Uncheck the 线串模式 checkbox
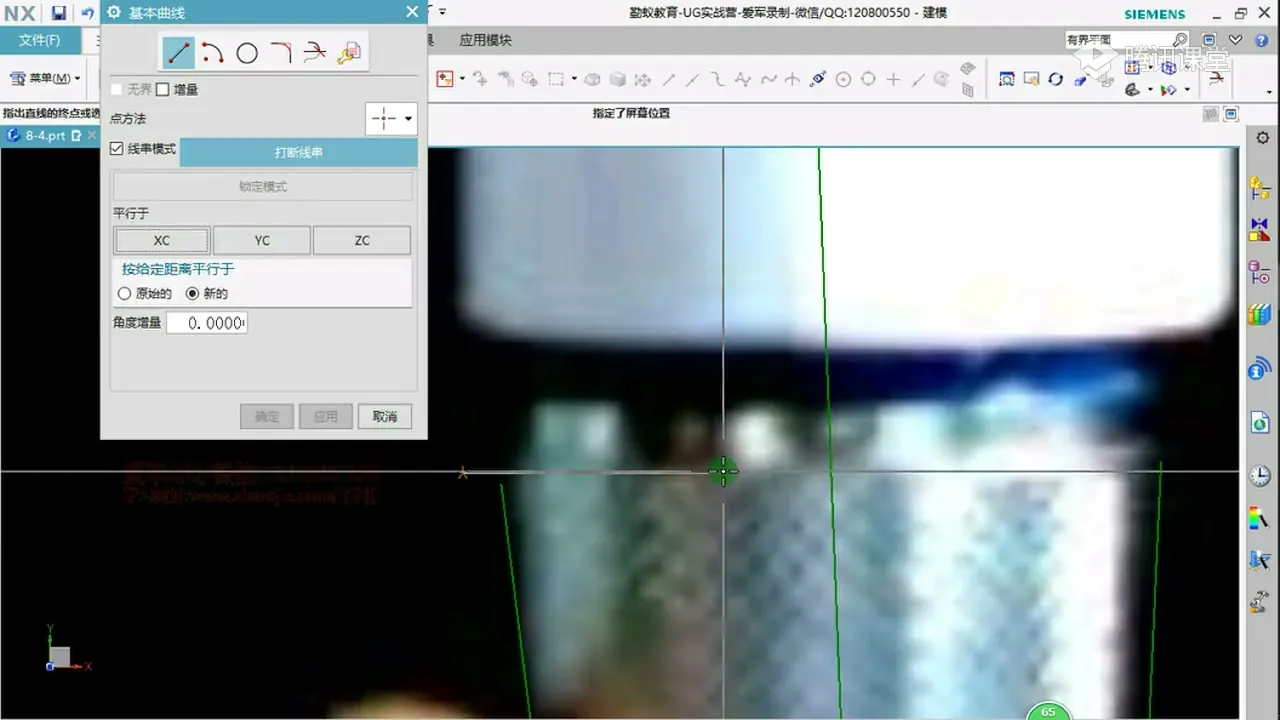This screenshot has width=1280, height=720. click(x=117, y=149)
